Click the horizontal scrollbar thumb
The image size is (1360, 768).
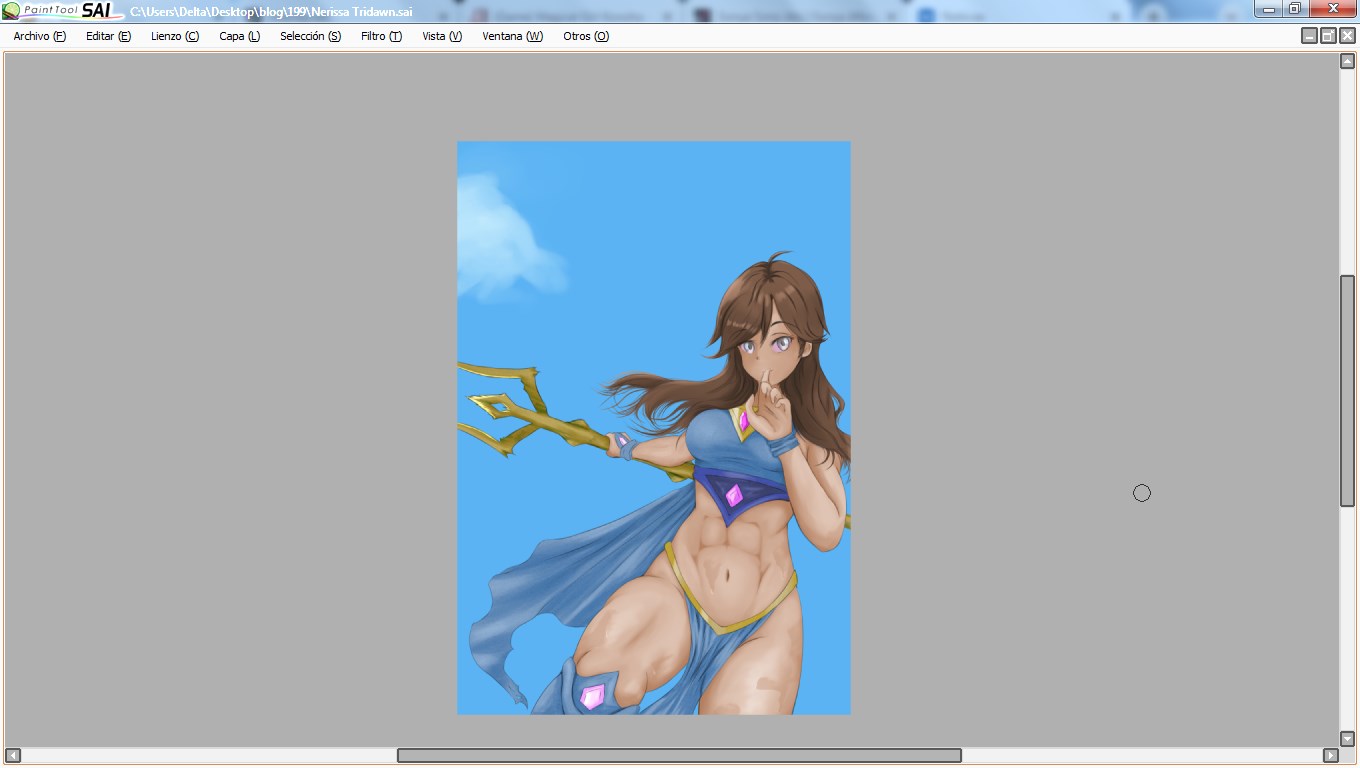point(679,755)
